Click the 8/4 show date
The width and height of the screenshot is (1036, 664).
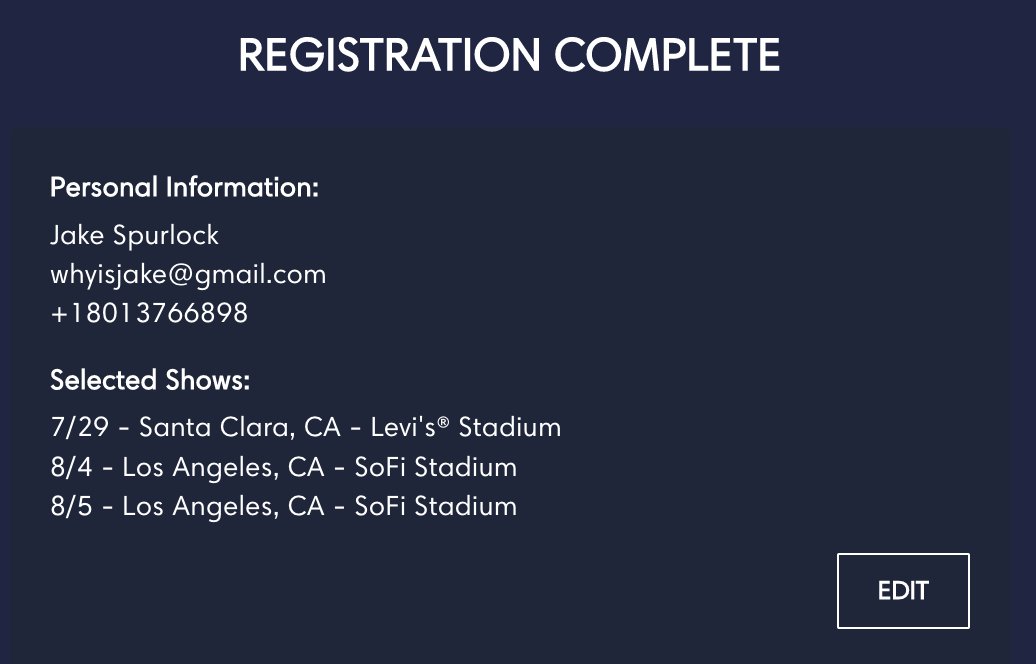[x=68, y=467]
